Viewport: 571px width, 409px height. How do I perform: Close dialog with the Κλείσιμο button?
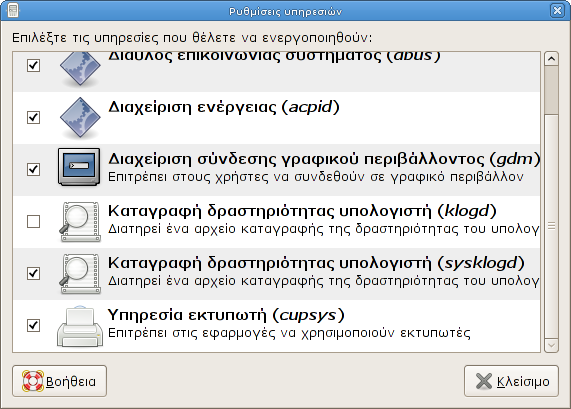click(511, 381)
